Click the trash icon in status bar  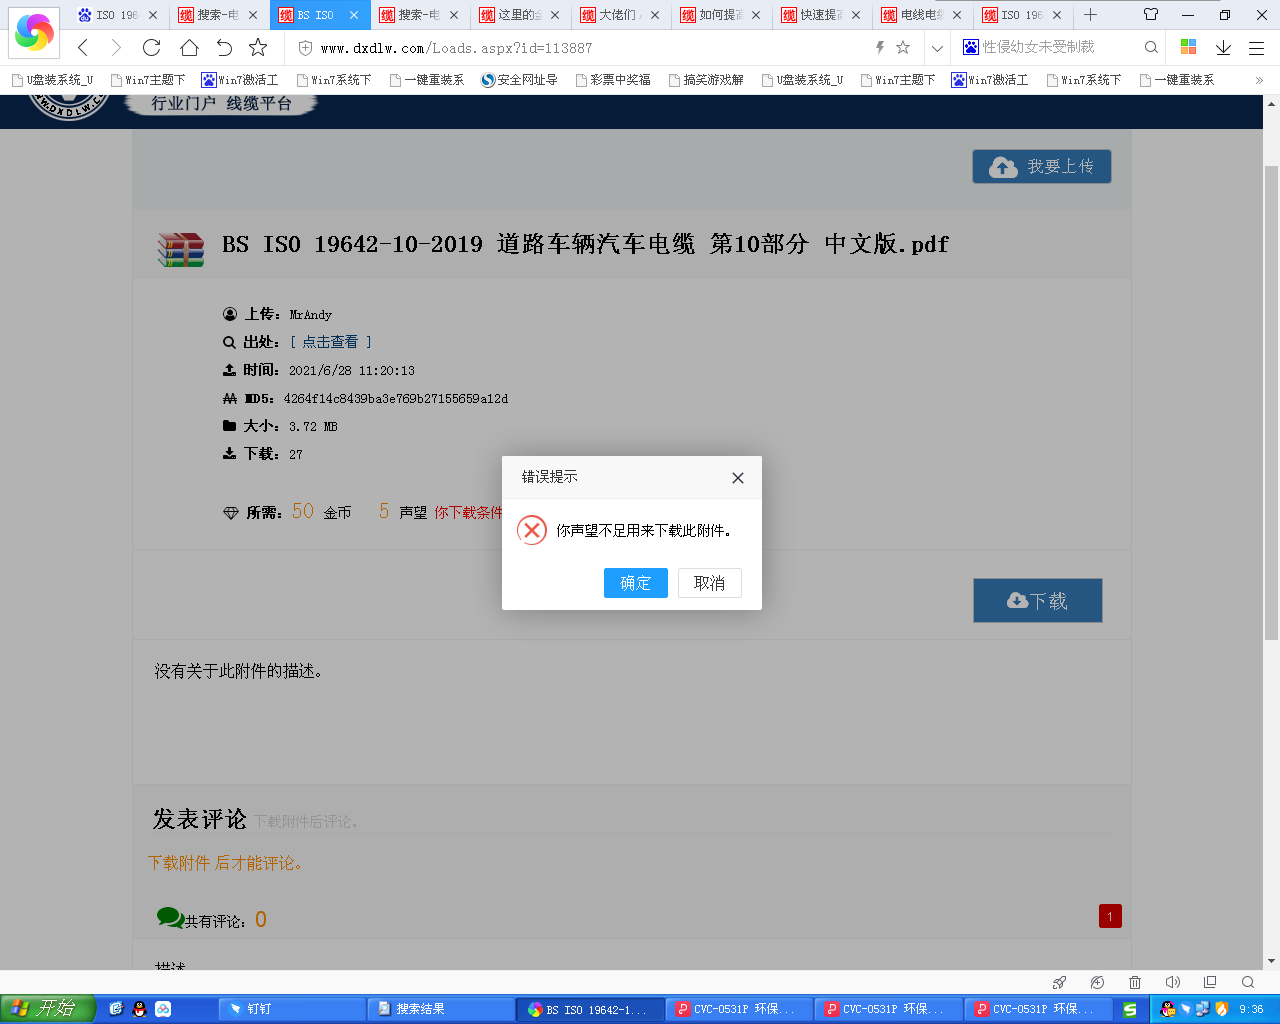[x=1135, y=982]
